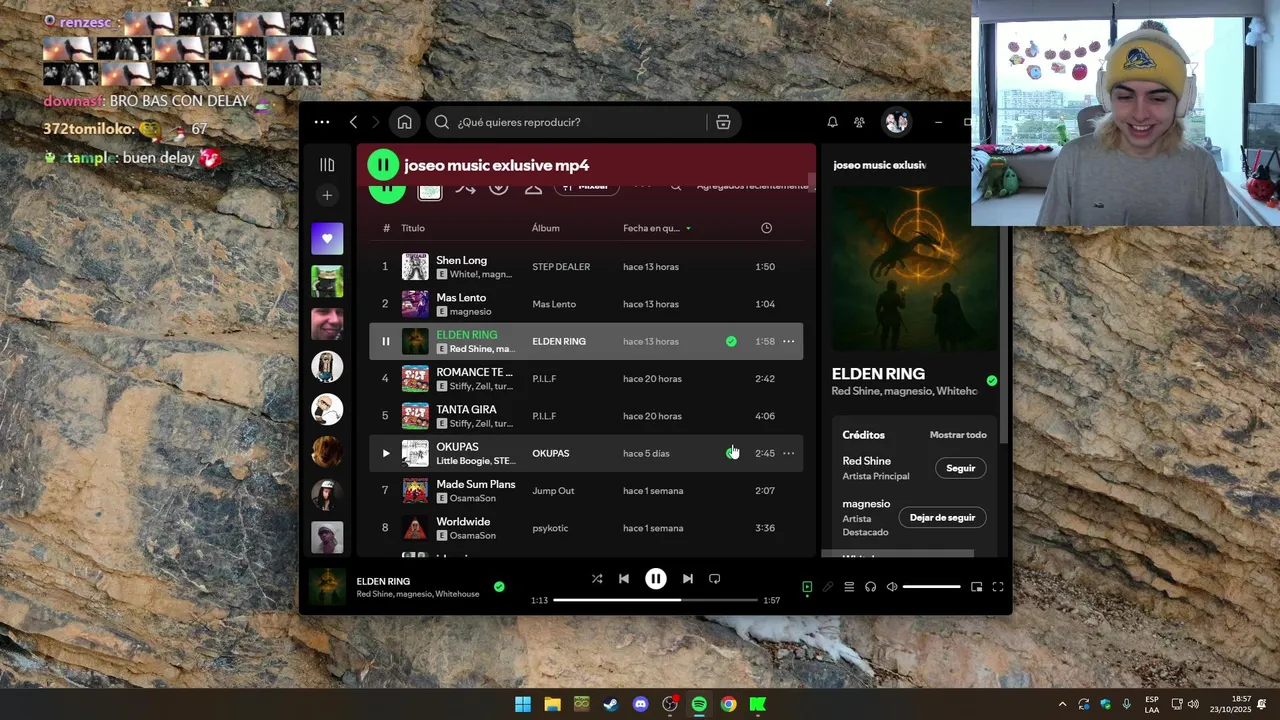
Task: Select TANTA GIRA track title
Action: click(x=466, y=410)
